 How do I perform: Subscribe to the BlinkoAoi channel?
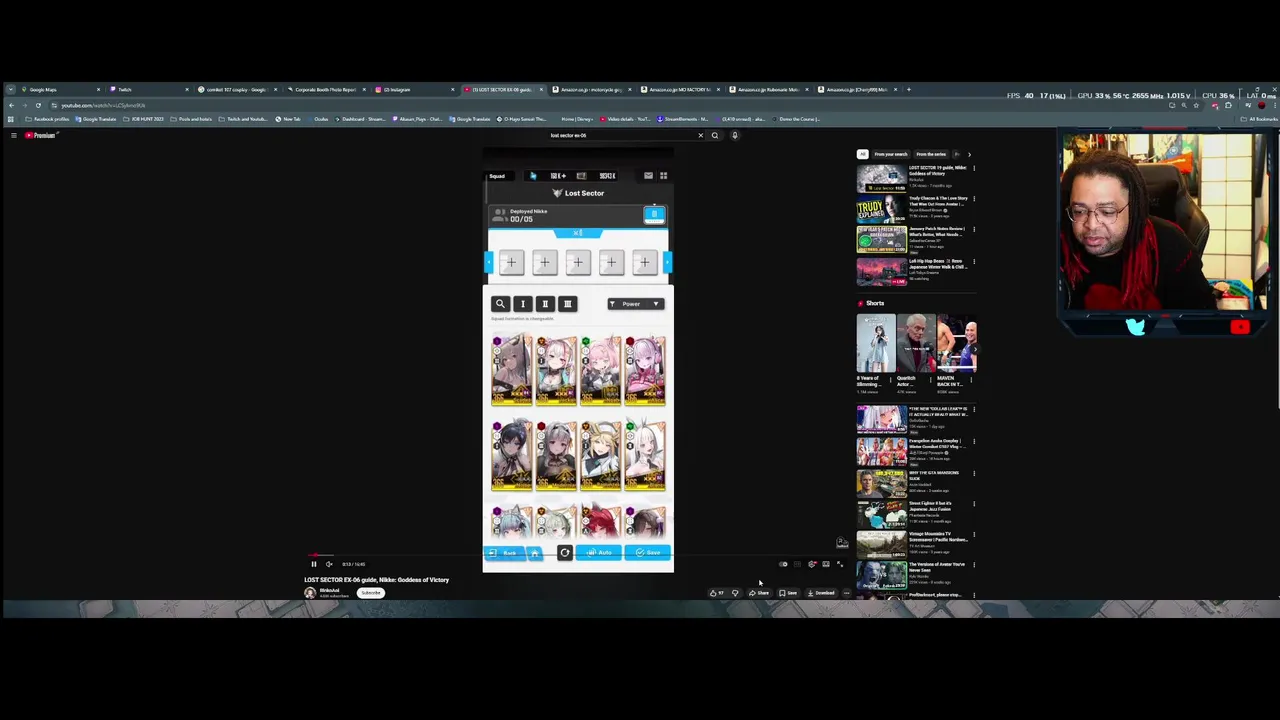pos(371,593)
